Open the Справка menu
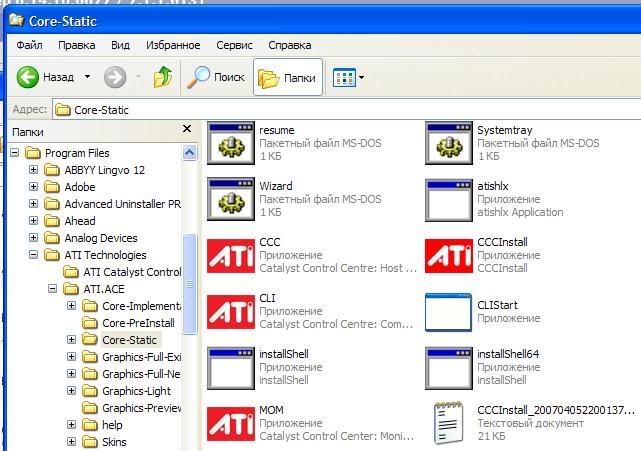Viewport: 641px width, 451px height. pos(289,45)
